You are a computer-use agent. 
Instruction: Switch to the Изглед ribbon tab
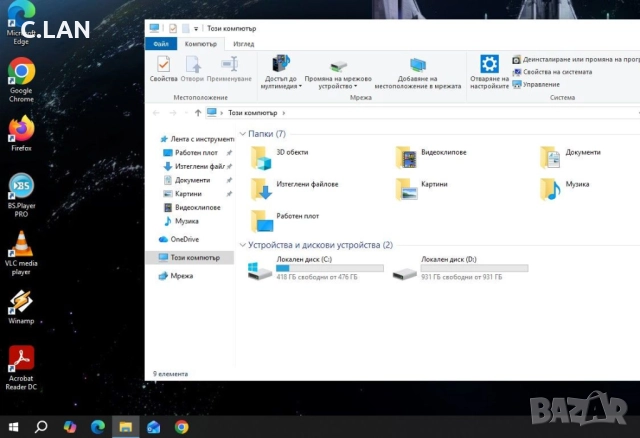pyautogui.click(x=243, y=44)
